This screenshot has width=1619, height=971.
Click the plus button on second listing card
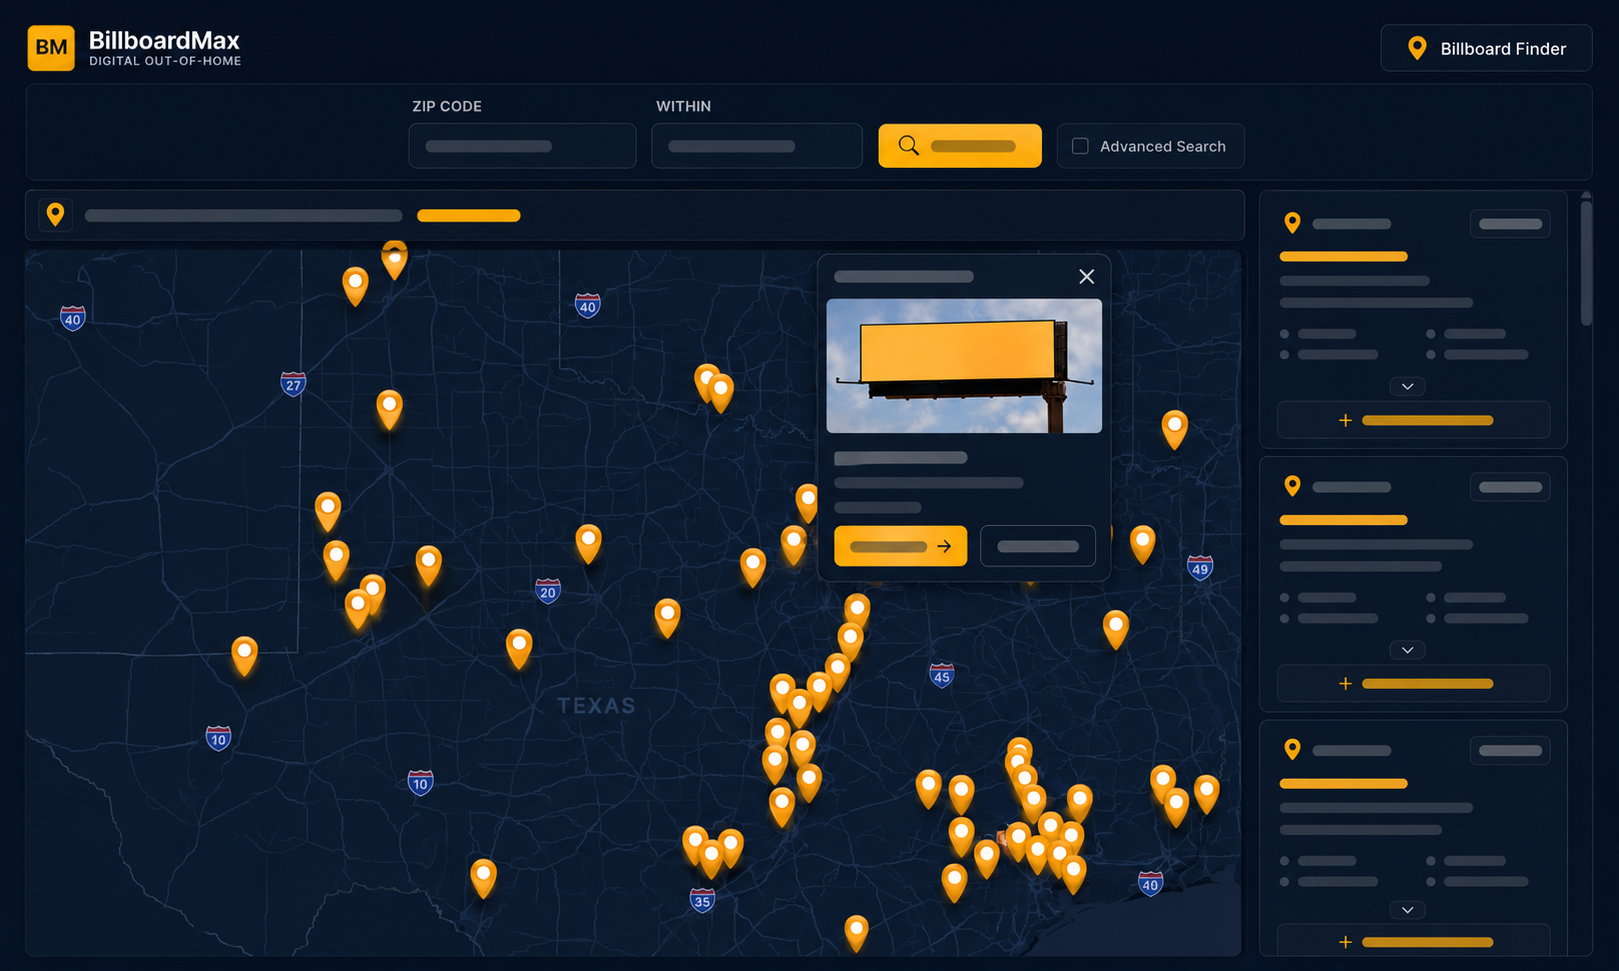click(1414, 684)
